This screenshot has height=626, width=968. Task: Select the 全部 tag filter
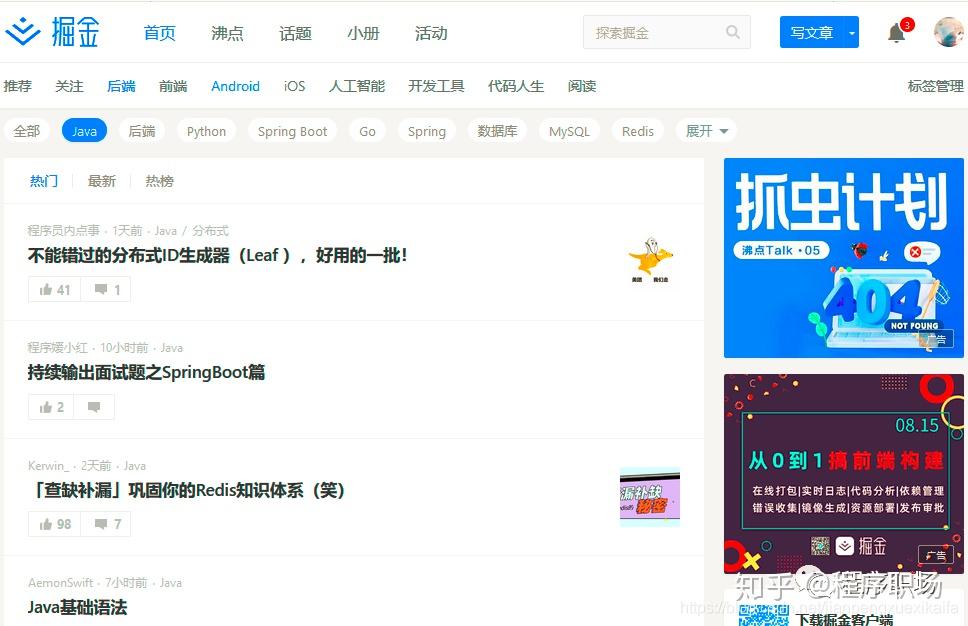coord(27,131)
